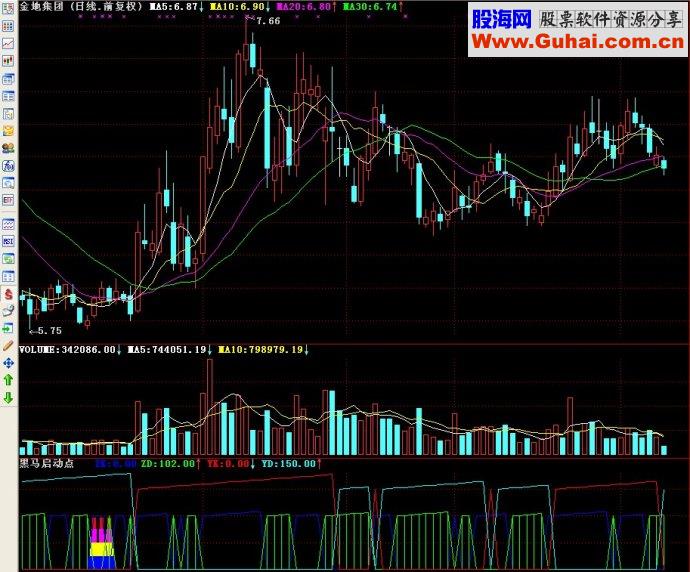Click the green down arrow icon
Screen dimensions: 690x572
tap(8, 398)
